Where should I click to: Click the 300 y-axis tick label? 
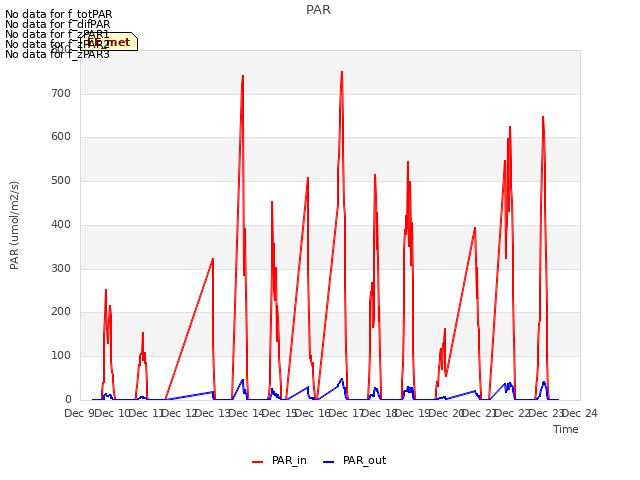tap(61, 268)
